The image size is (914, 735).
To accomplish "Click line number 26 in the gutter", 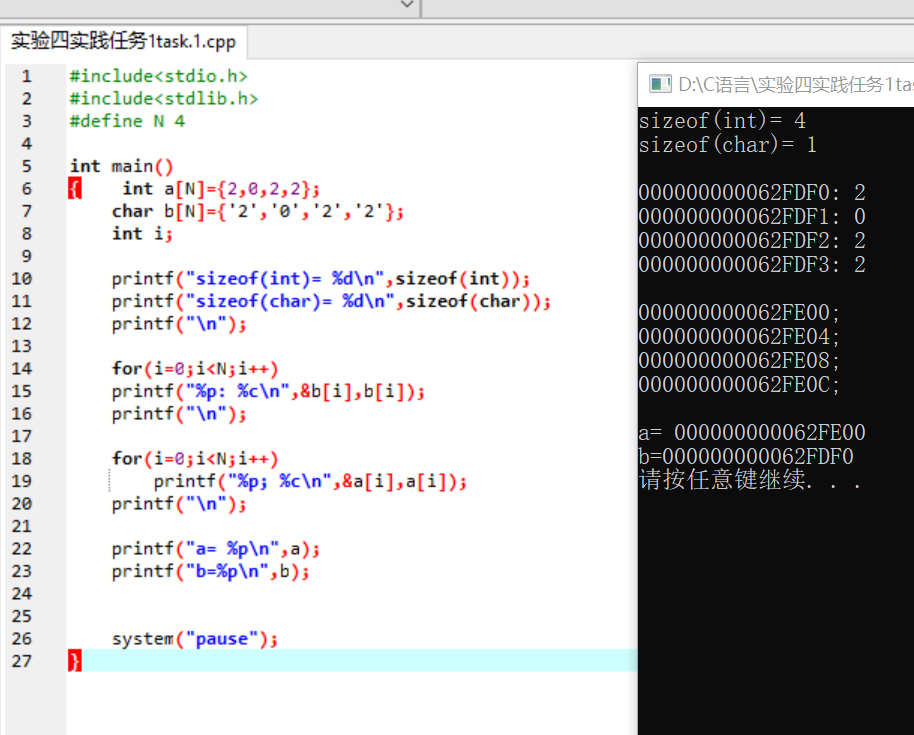I will pos(22,639).
